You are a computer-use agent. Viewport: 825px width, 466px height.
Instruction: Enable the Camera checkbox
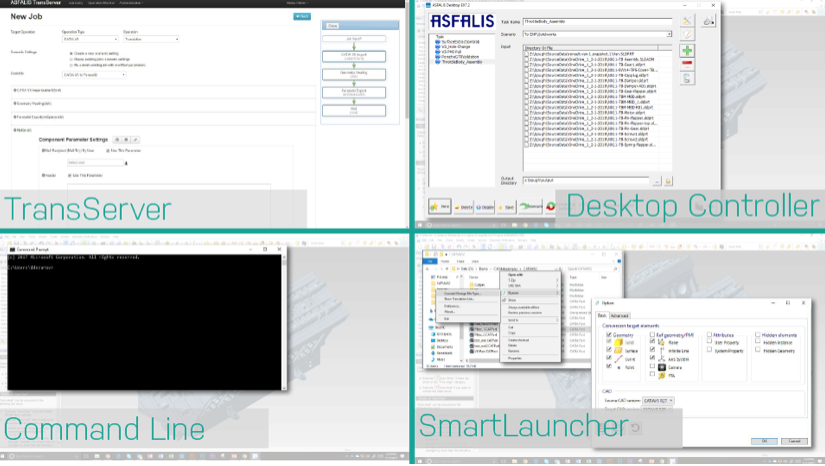point(652,366)
